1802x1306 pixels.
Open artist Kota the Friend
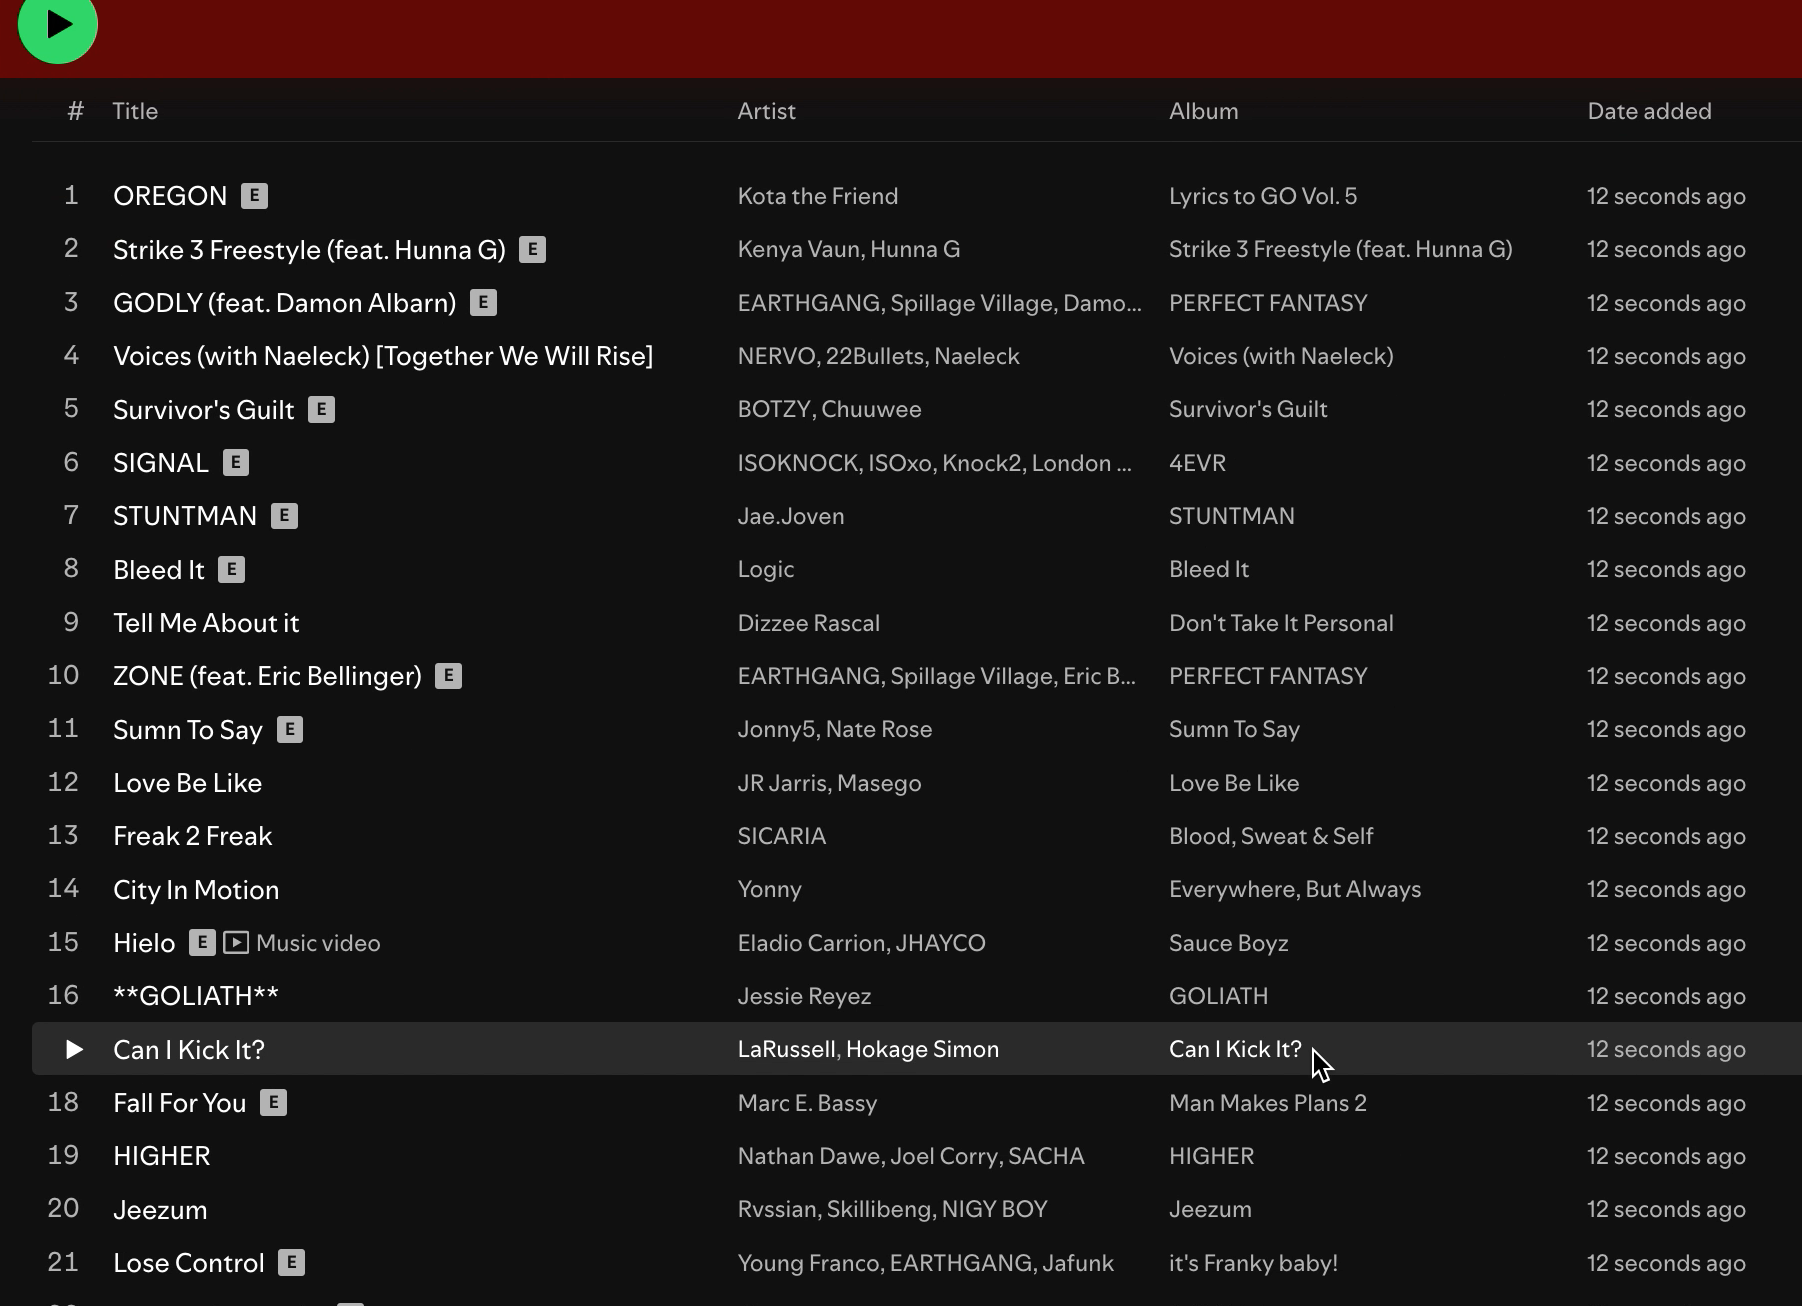click(x=817, y=196)
